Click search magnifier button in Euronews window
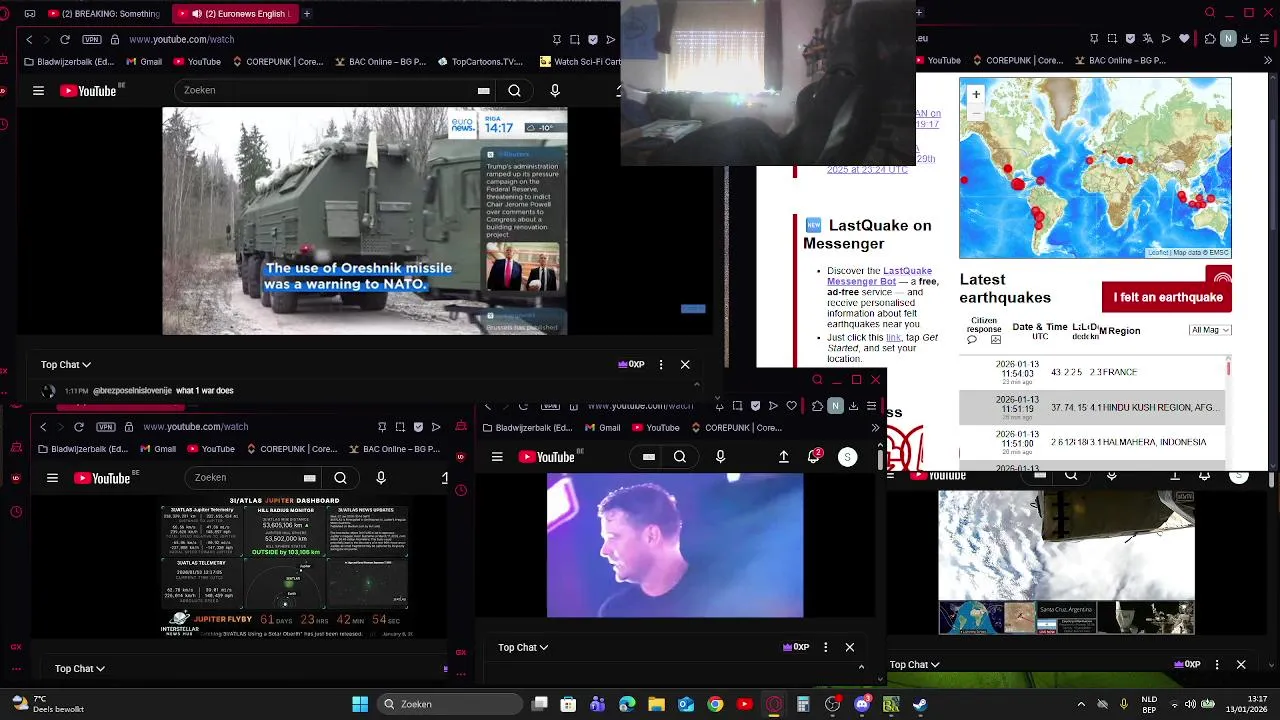 pos(514,90)
